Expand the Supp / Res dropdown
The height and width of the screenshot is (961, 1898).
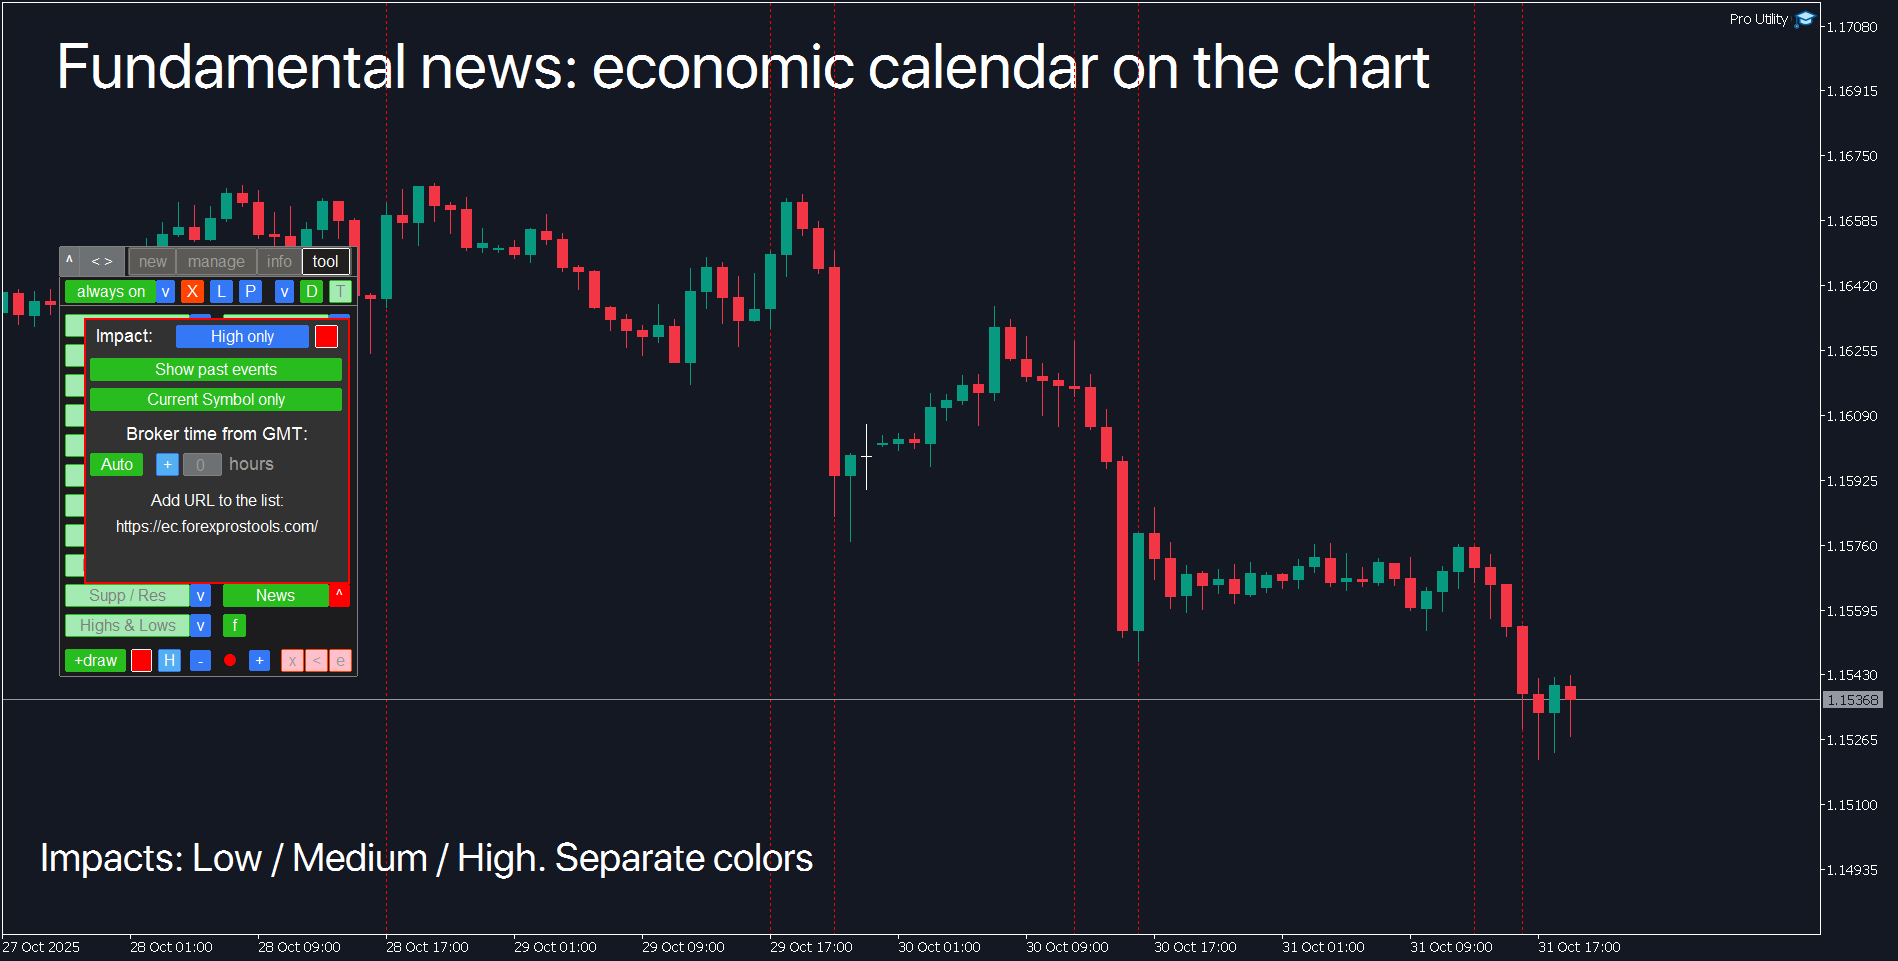[200, 595]
